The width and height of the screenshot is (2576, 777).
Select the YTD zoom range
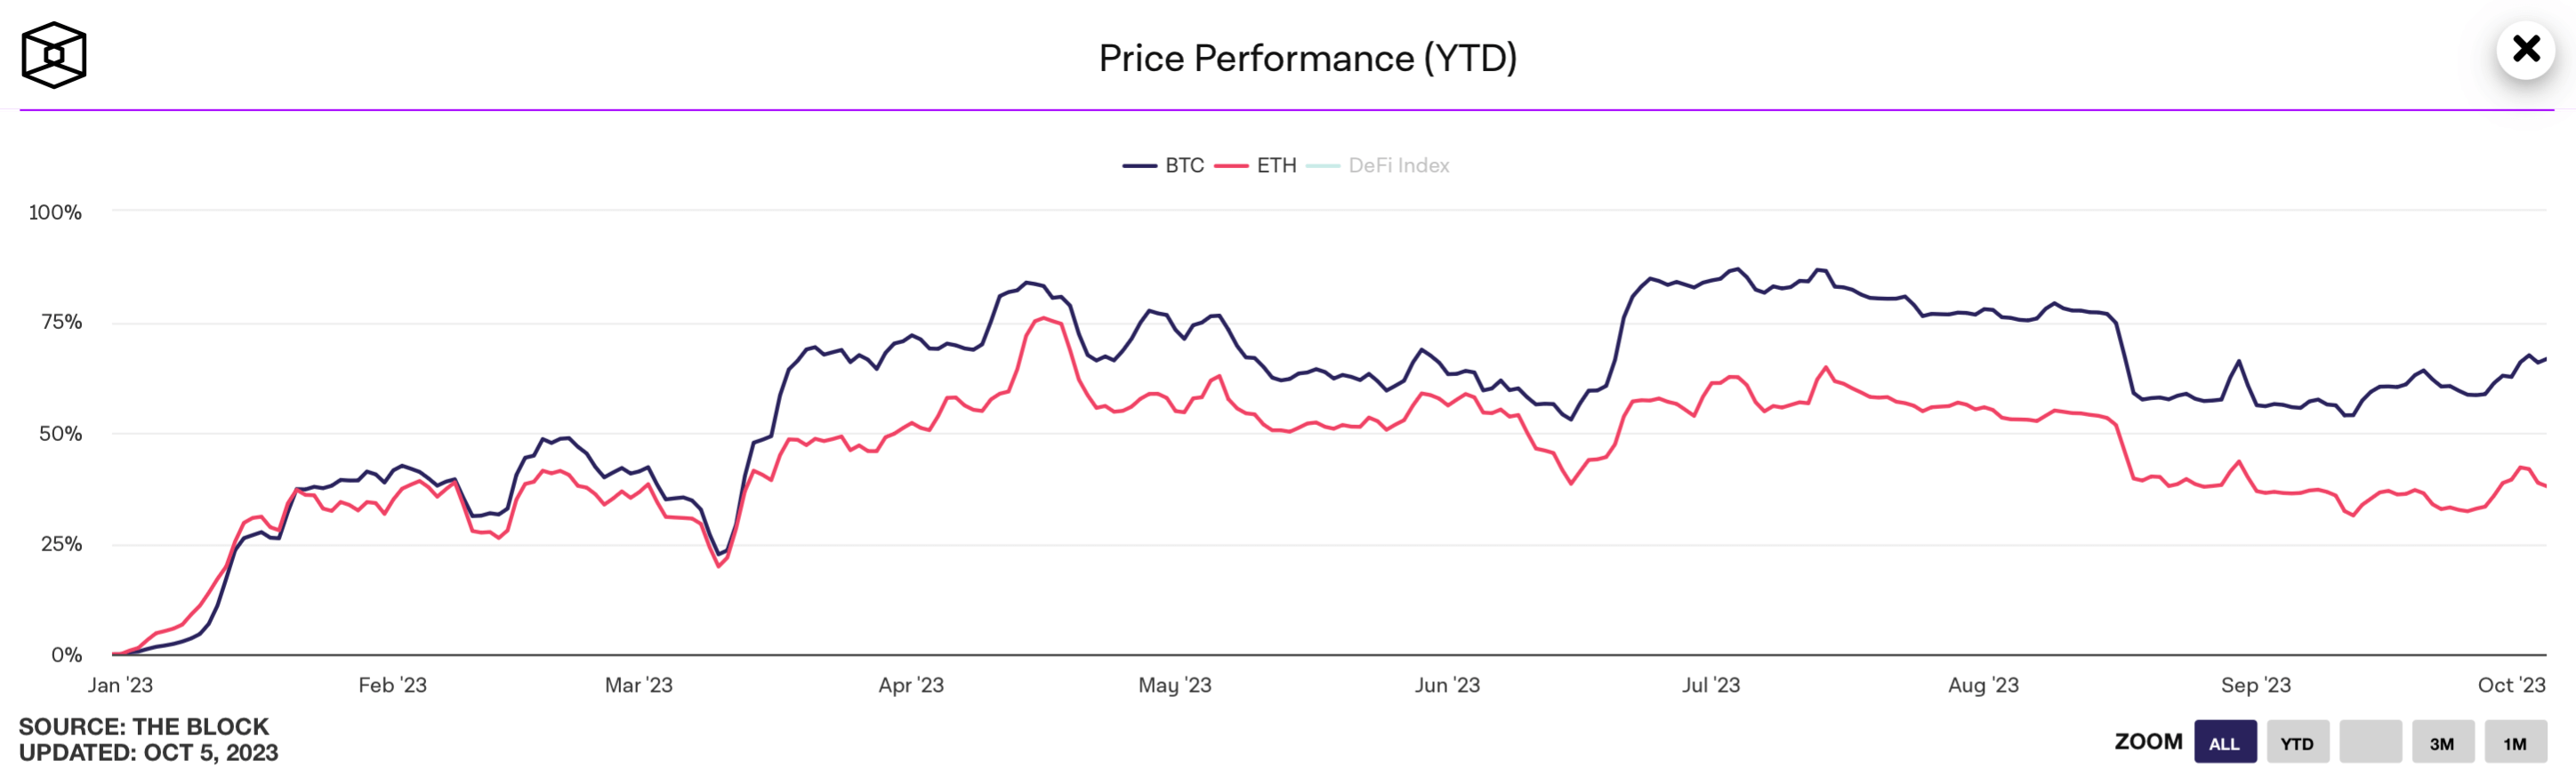click(x=2297, y=743)
